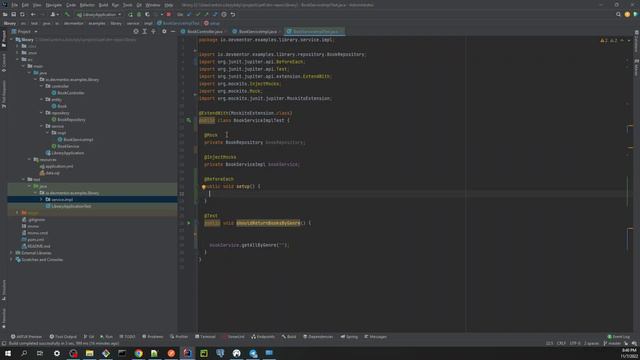The image size is (640, 360).
Task: Click the Save All toolbar icon
Action: tap(13, 14)
